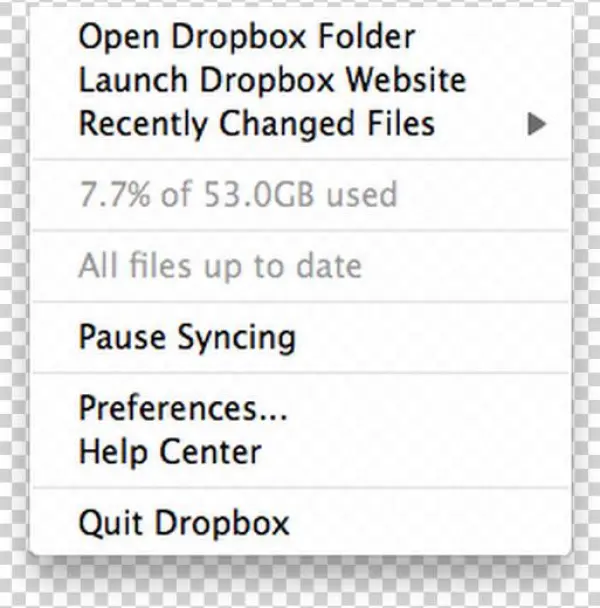Choose Launch Dropbox Website from the menu
The height and width of the screenshot is (608, 600).
click(272, 81)
